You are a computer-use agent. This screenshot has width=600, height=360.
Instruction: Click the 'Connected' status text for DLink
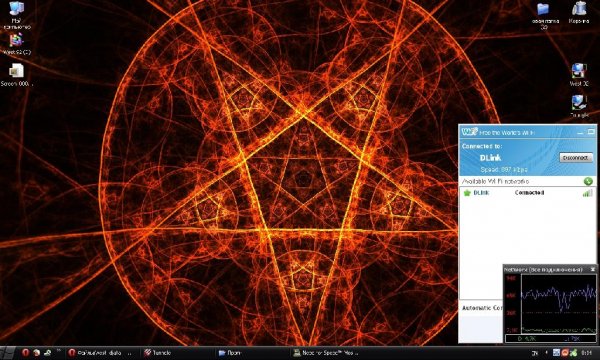(529, 193)
